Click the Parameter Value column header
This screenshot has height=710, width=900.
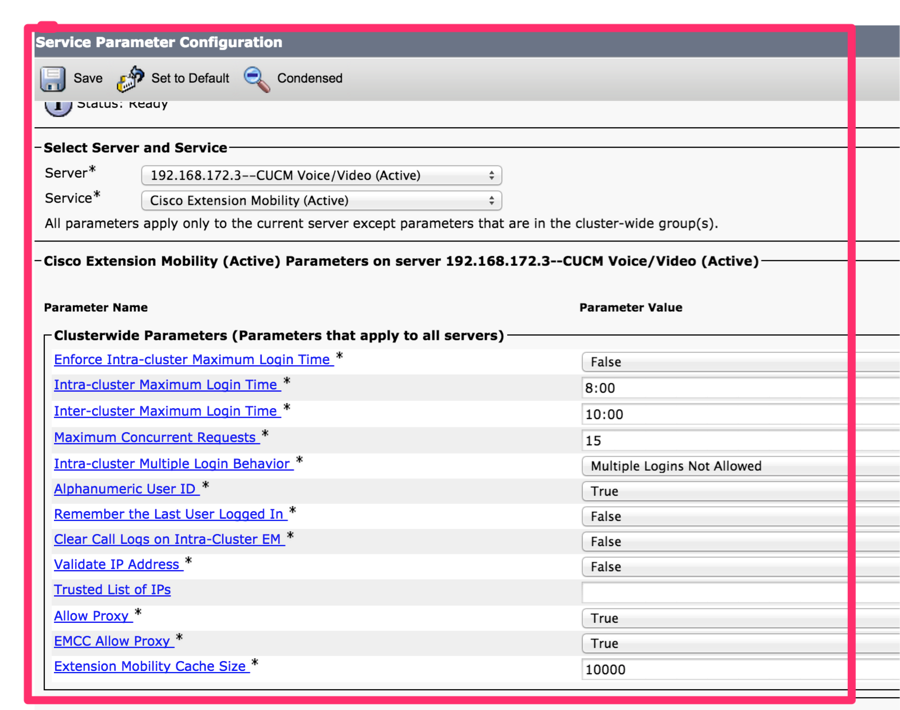click(x=631, y=308)
